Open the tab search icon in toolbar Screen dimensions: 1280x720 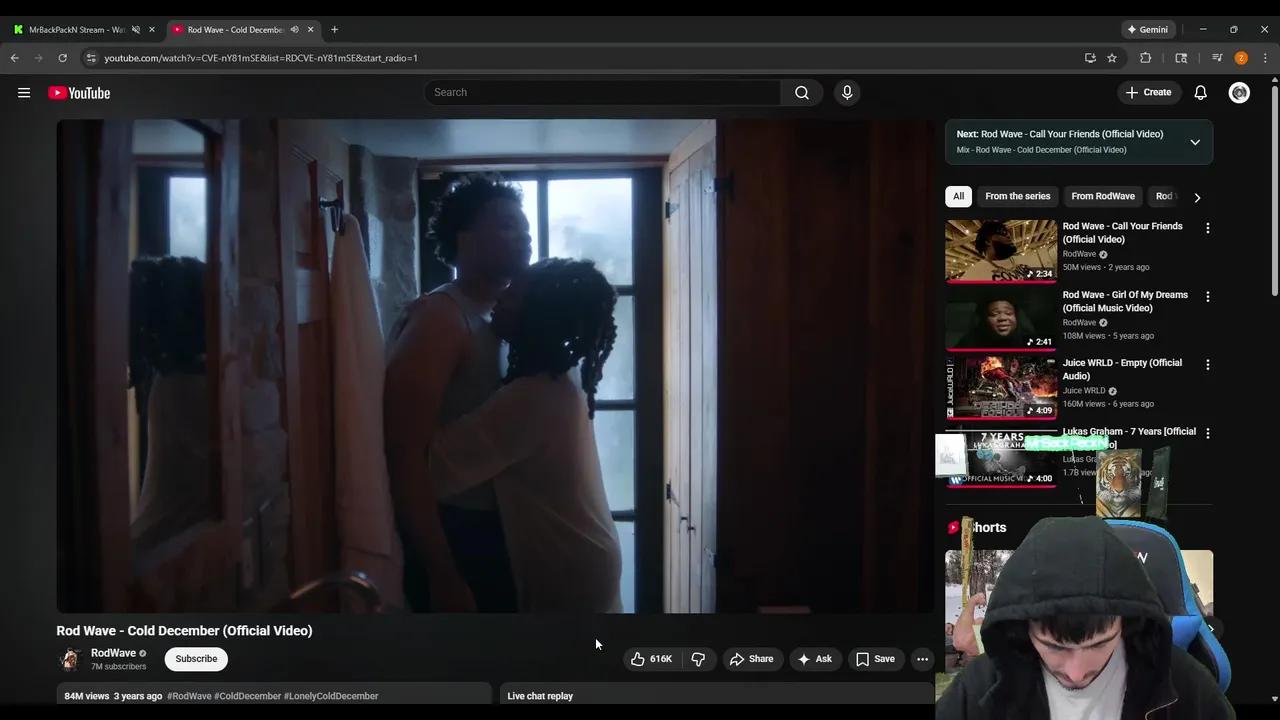1181,58
